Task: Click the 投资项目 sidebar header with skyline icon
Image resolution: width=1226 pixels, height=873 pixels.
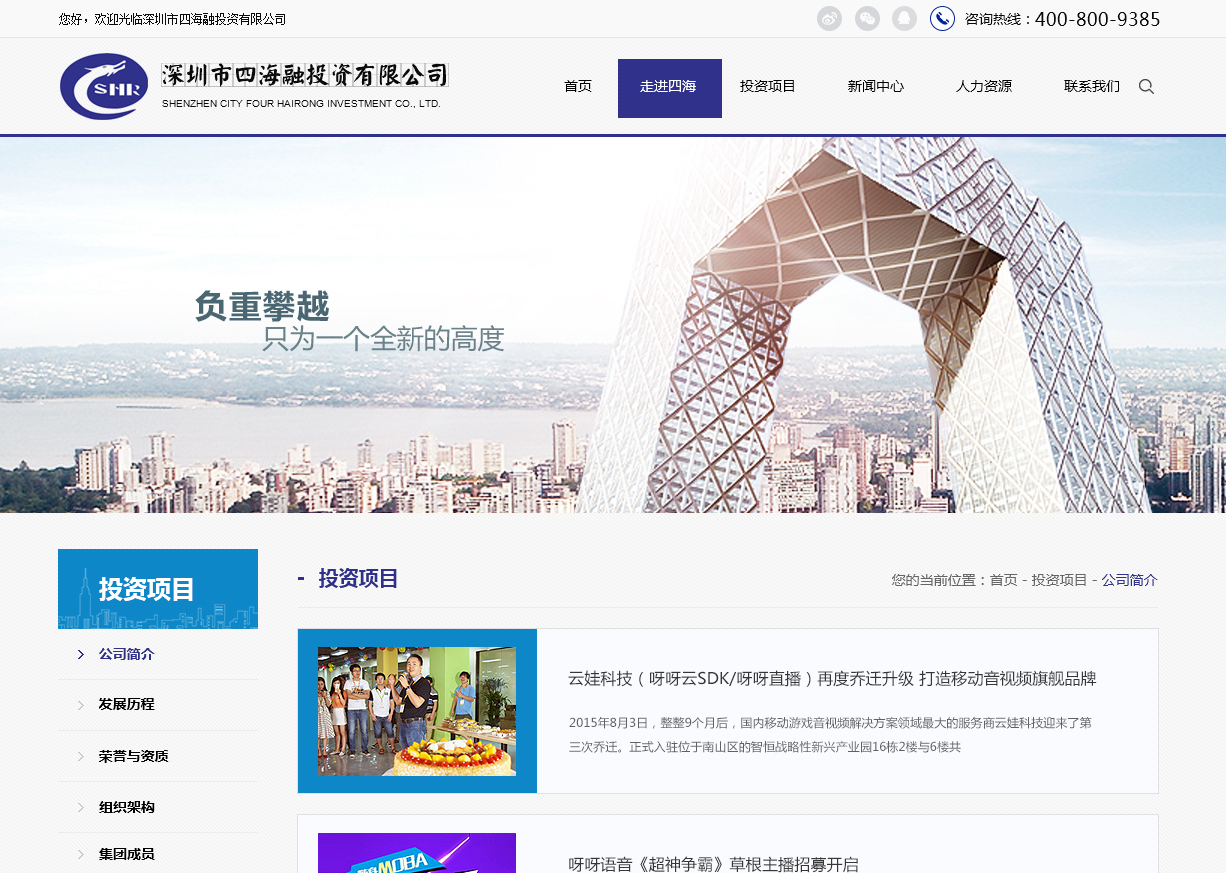Action: pyautogui.click(x=157, y=589)
